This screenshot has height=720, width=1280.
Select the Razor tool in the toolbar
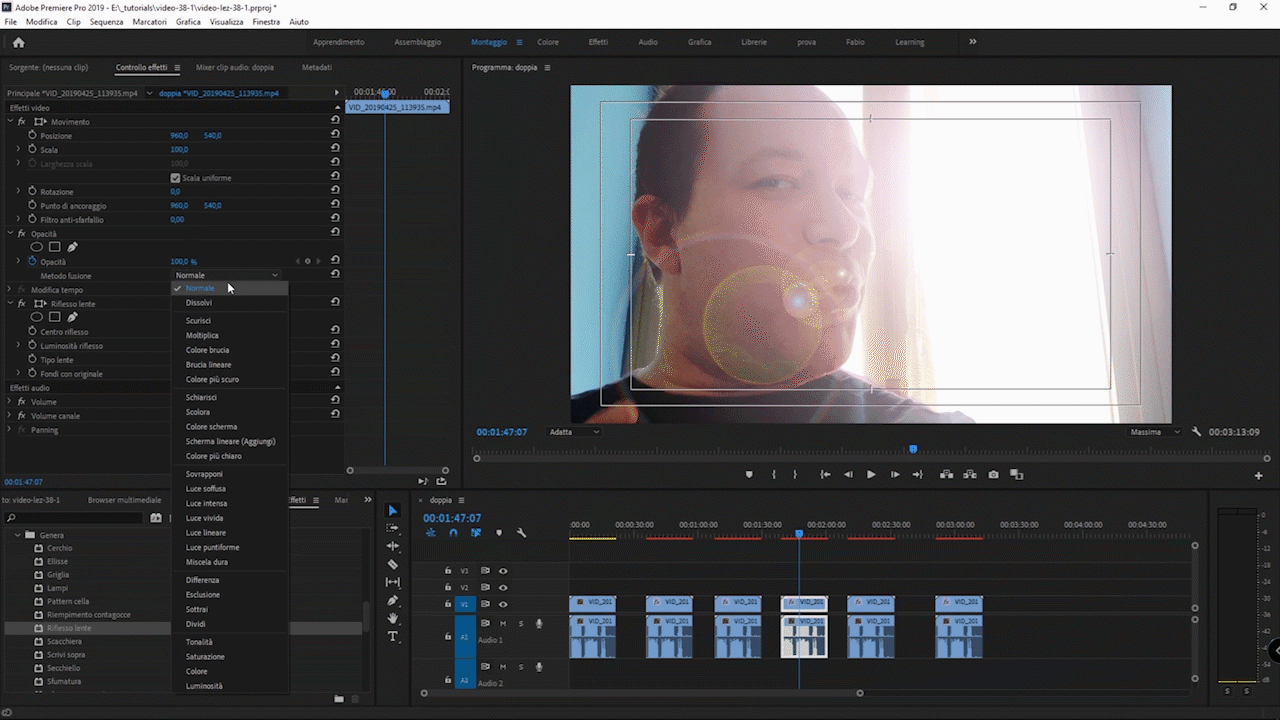392,564
